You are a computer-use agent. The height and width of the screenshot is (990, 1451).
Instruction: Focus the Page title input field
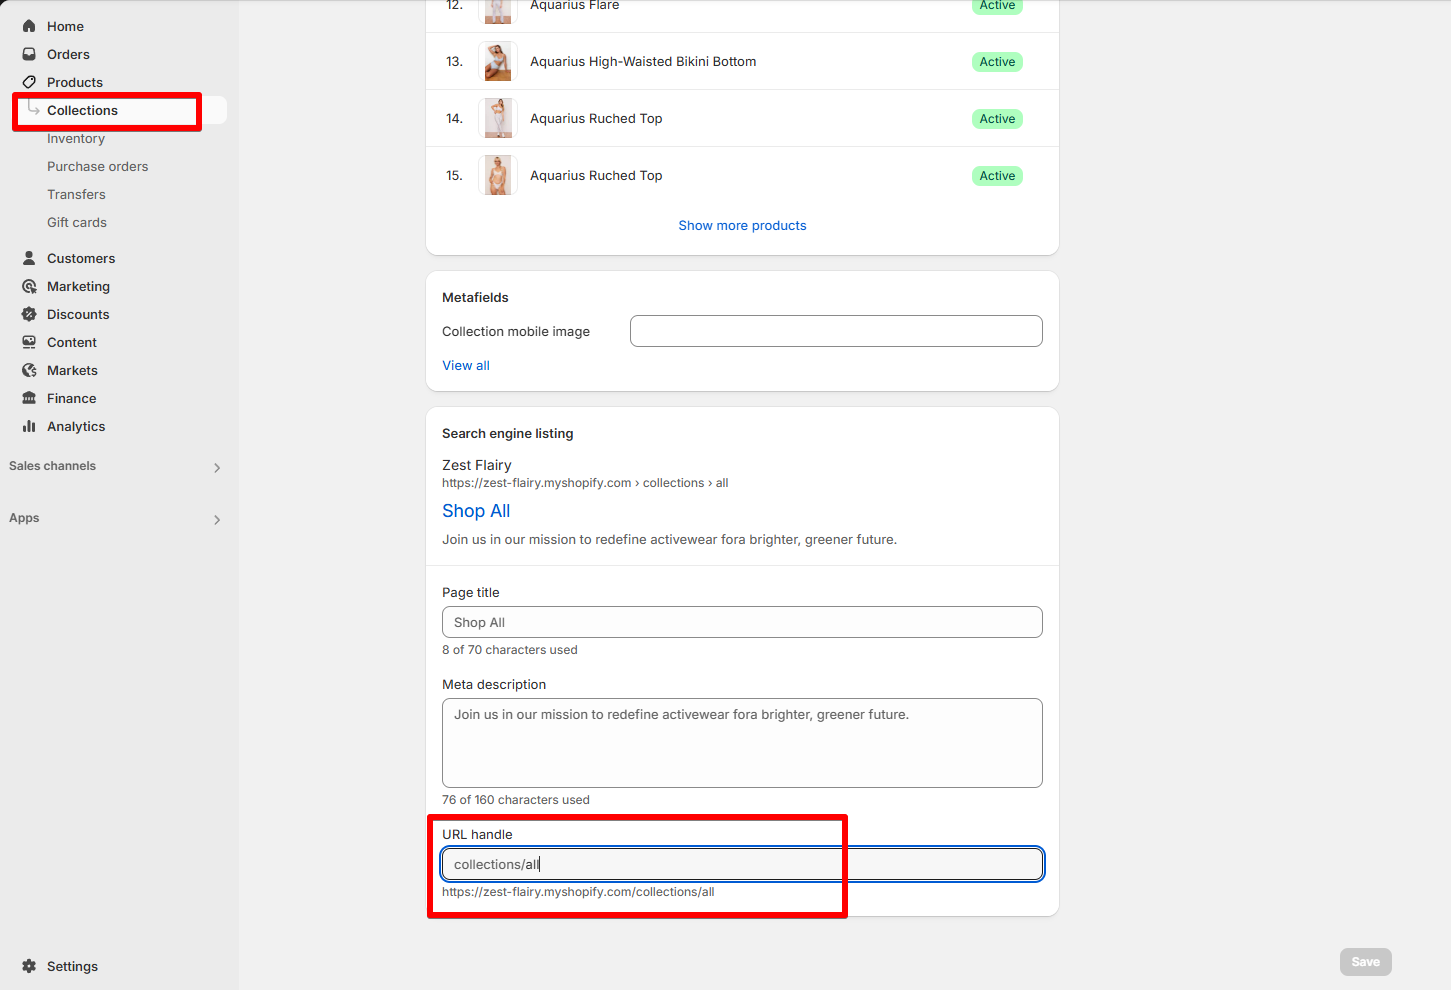point(742,622)
